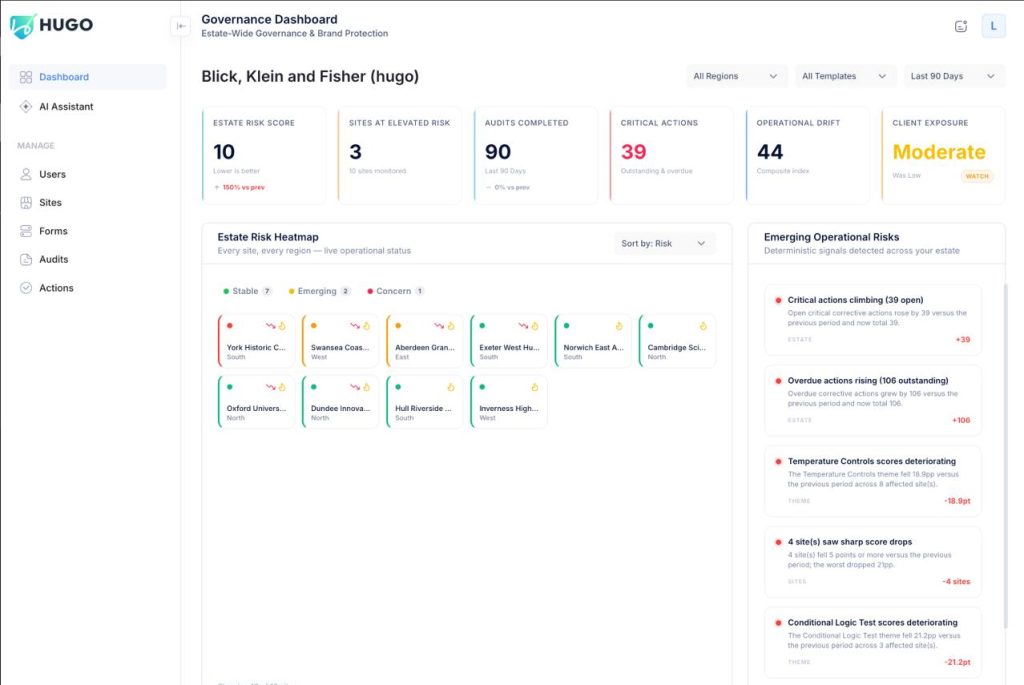1024x685 pixels.
Task: Collapse the sidebar with the arrow button
Action: [x=181, y=26]
